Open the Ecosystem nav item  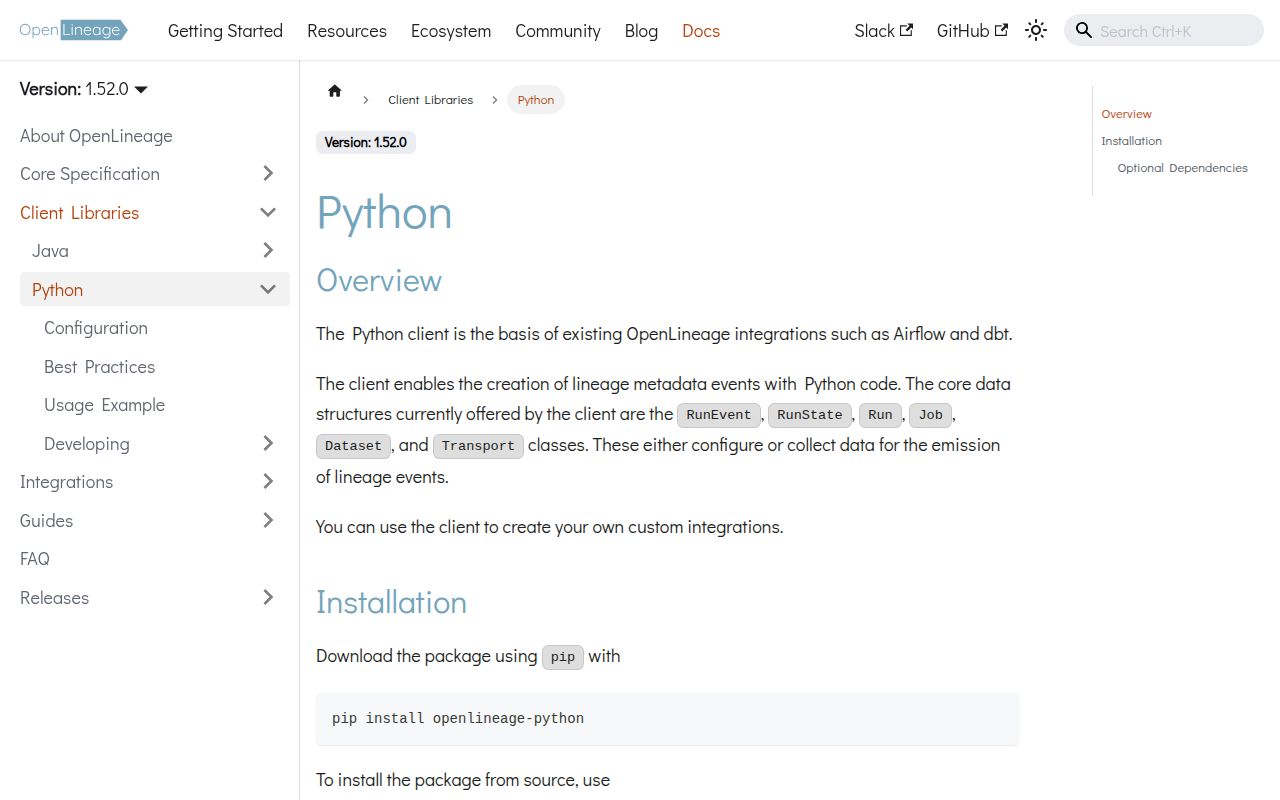click(x=451, y=31)
